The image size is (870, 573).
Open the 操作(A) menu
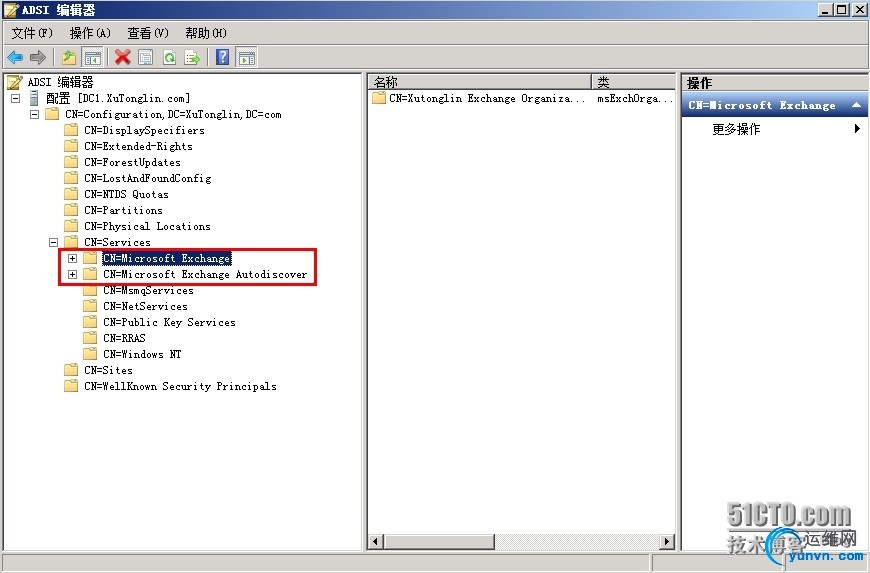[90, 33]
